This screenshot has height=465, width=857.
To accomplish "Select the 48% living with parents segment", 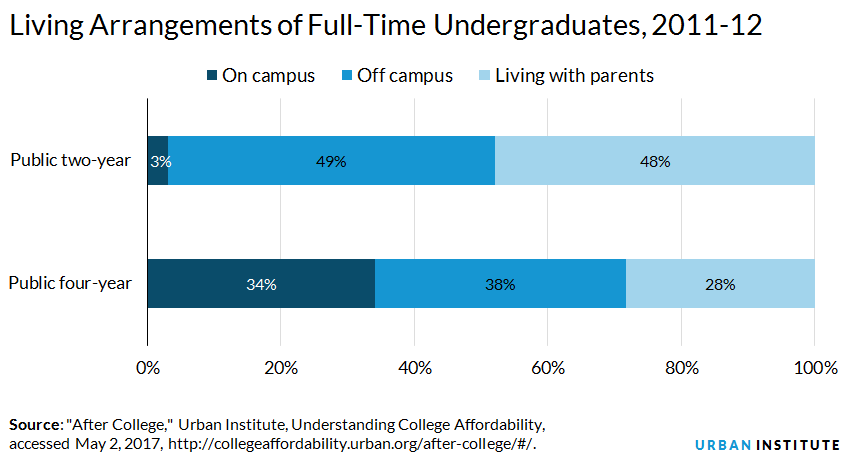I will 655,161.
